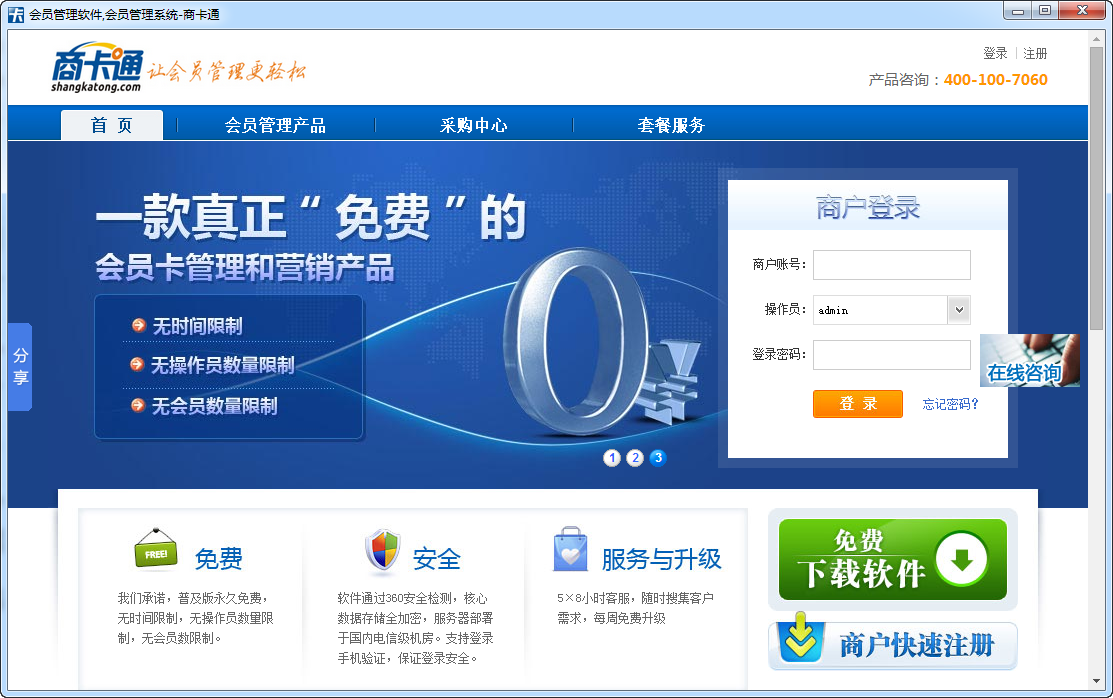Open the 操作员 operator dropdown

960,310
